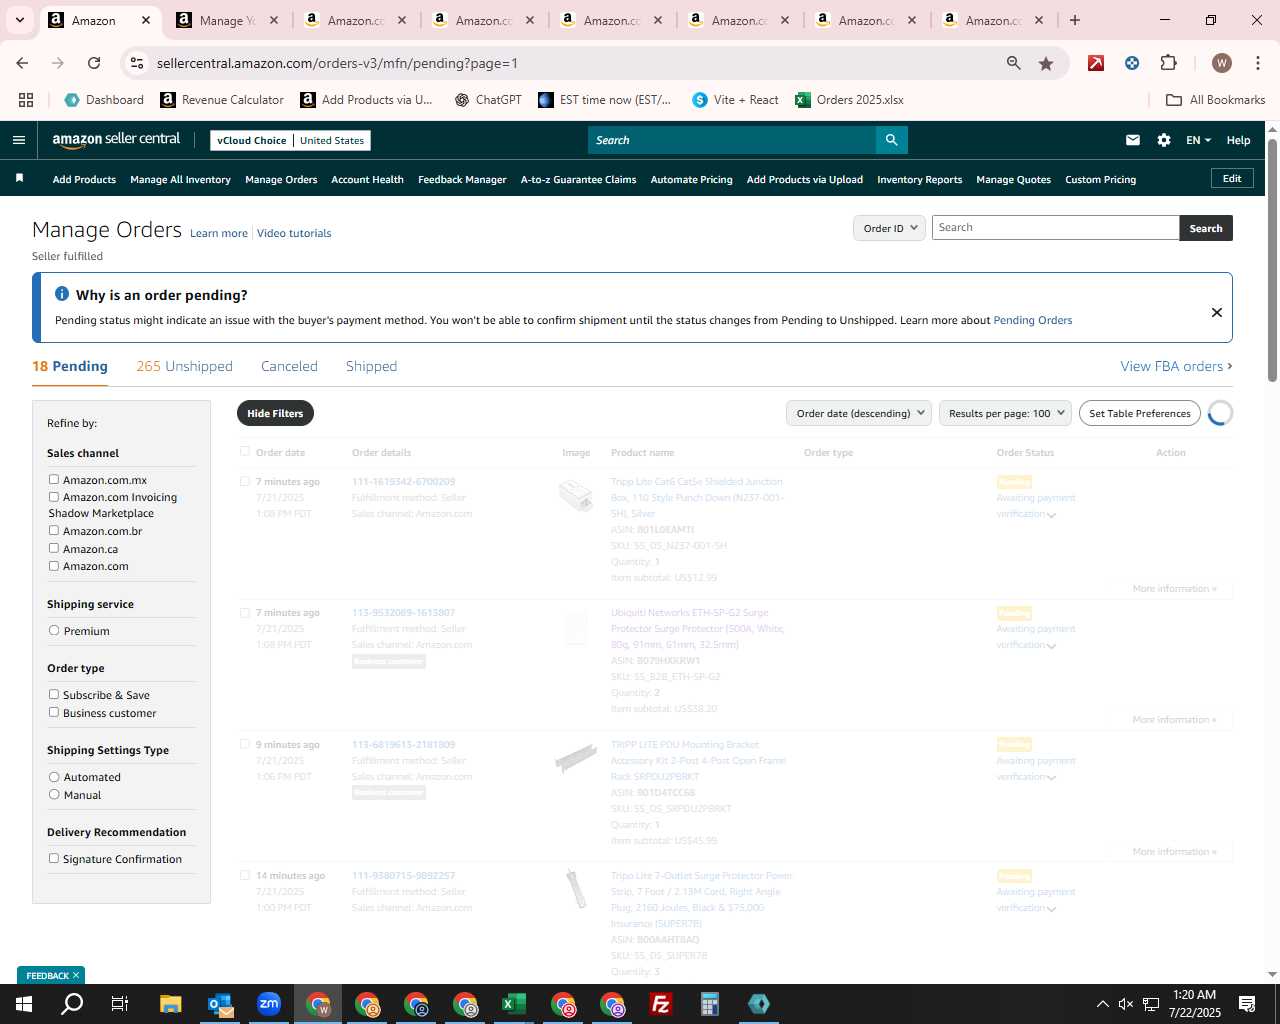Viewport: 1280px width, 1024px height.
Task: Select the Manual shipping settings radio
Action: [54, 795]
